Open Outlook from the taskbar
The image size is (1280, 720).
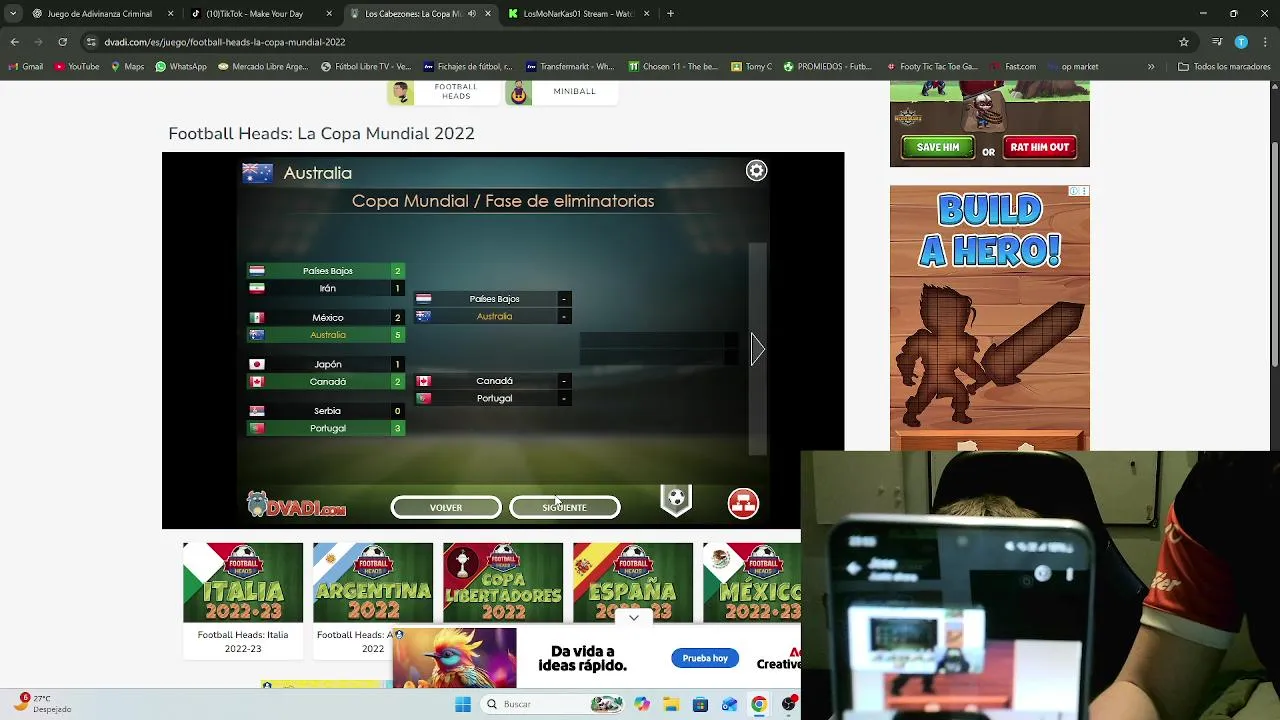[x=730, y=704]
